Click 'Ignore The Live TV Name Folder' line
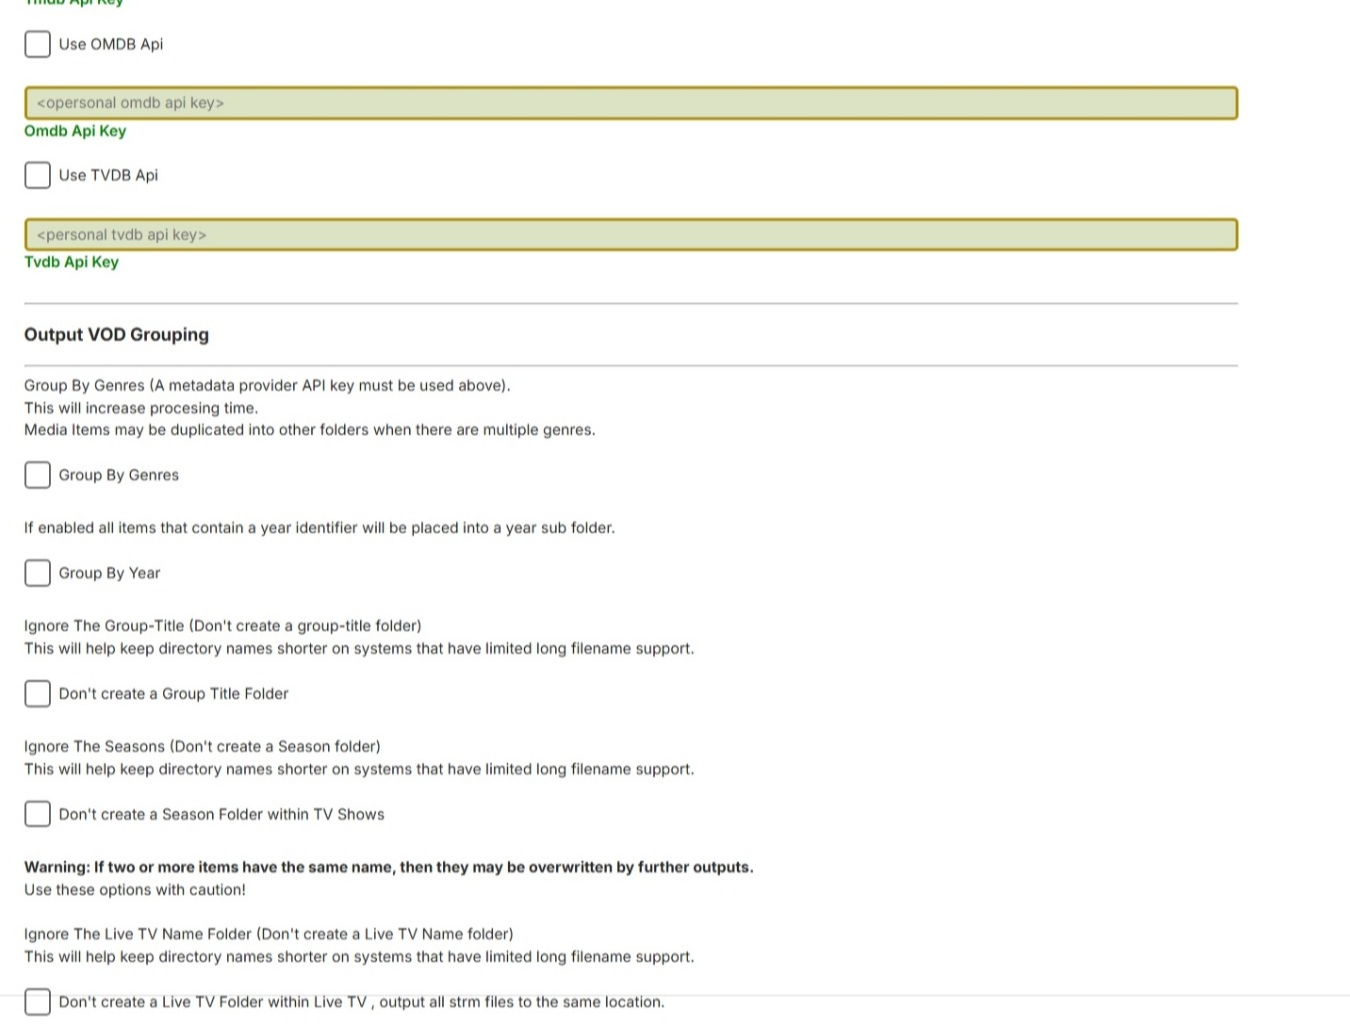The image size is (1350, 1032). point(269,934)
